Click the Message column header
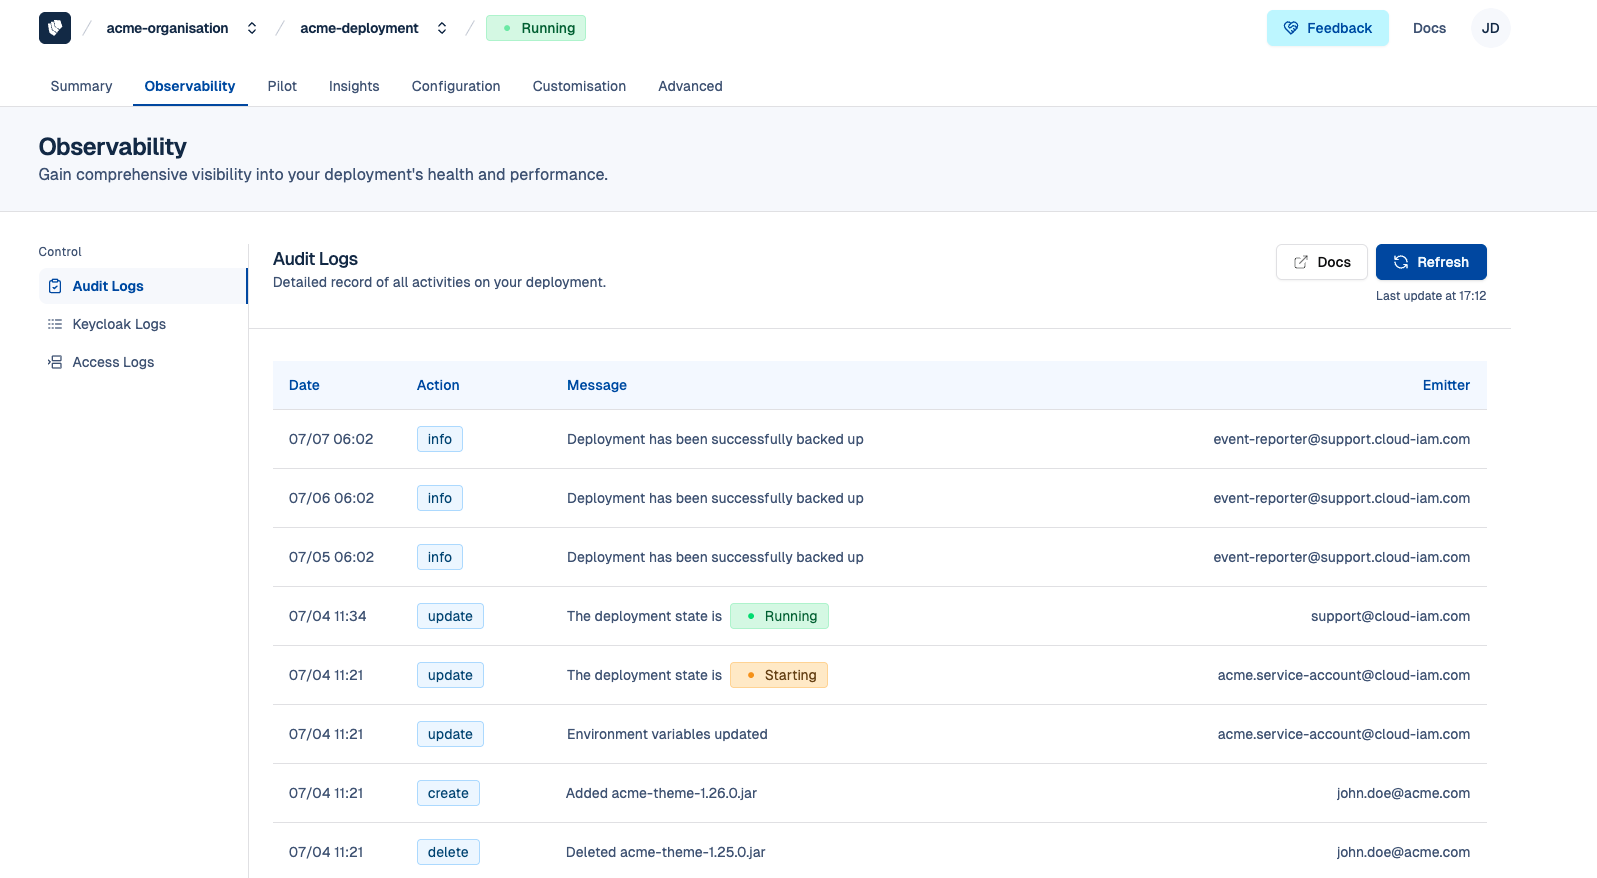This screenshot has width=1597, height=878. [x=597, y=385]
